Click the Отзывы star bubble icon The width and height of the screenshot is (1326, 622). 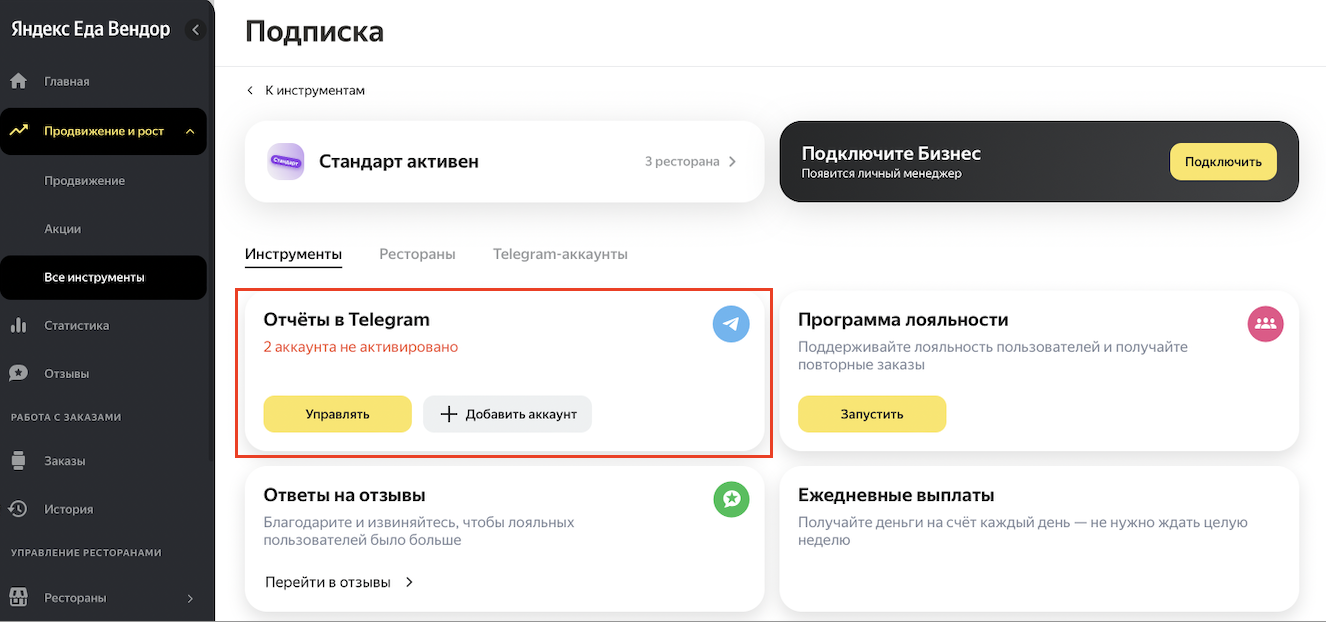tap(18, 373)
